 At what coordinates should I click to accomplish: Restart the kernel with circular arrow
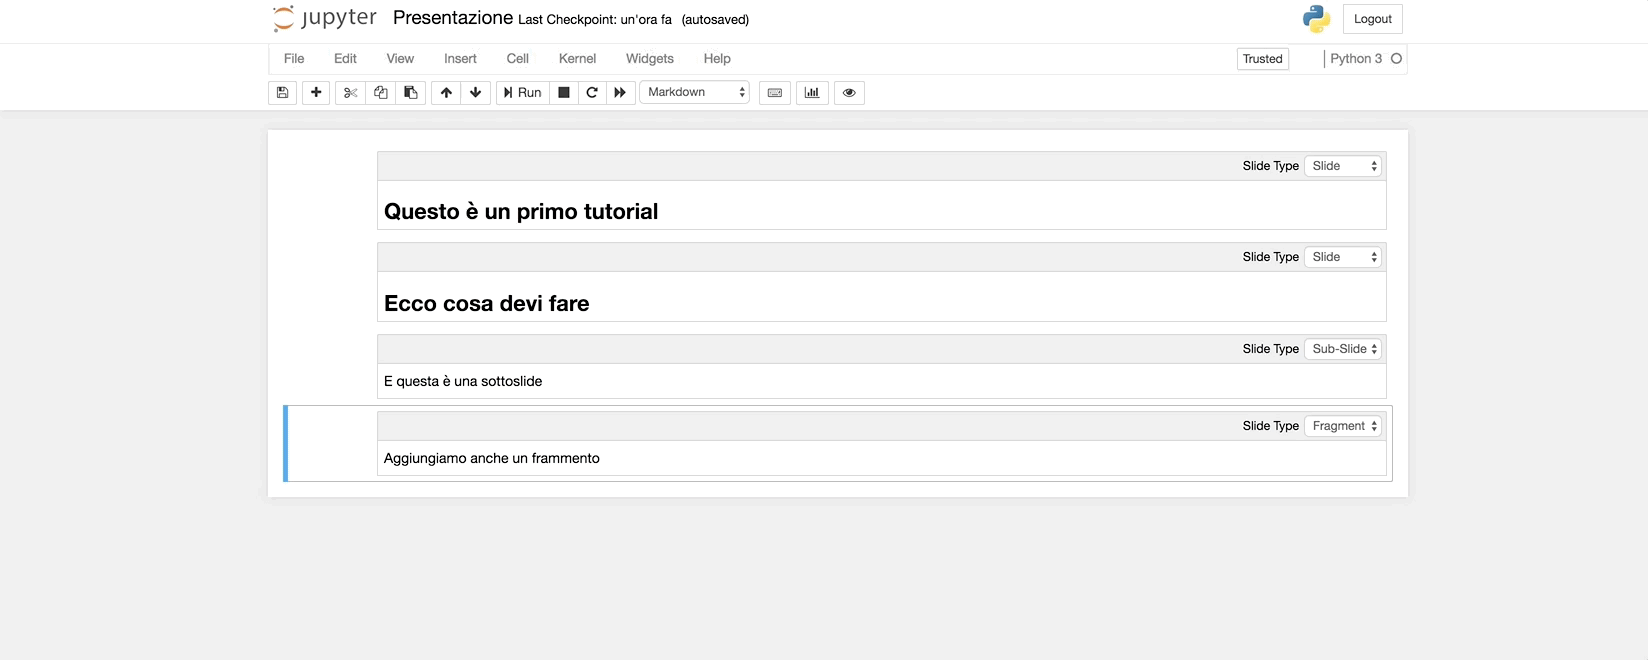click(592, 93)
